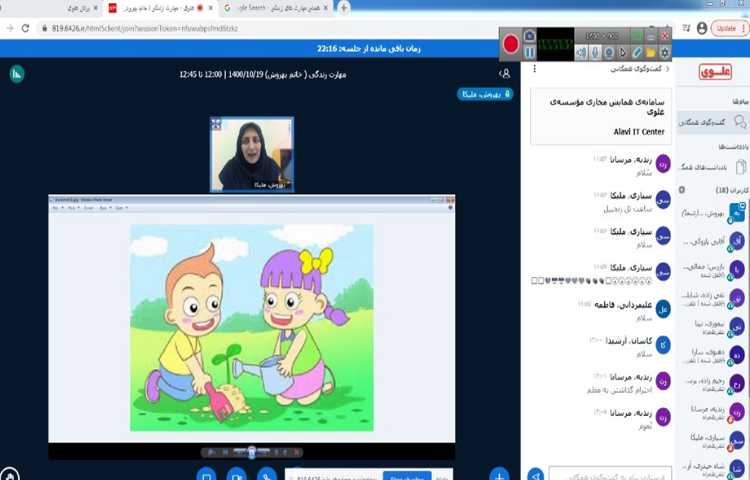This screenshot has width=750, height=480.
Task: Click the emoji chat message from Melika
Action: (592, 281)
